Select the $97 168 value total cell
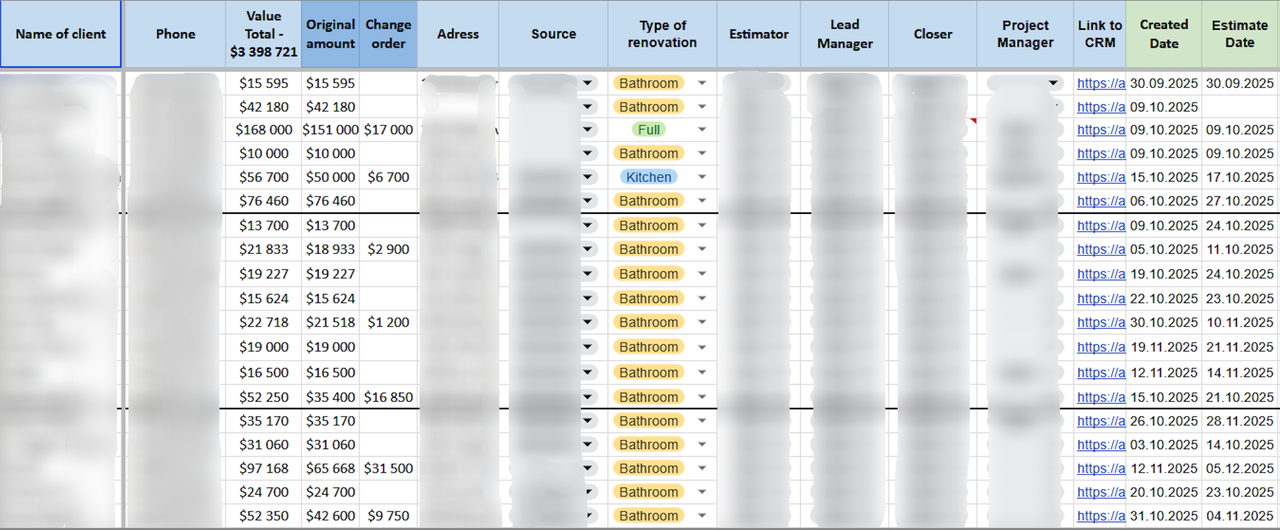Screen dimensions: 1280x530 pyautogui.click(x=264, y=469)
